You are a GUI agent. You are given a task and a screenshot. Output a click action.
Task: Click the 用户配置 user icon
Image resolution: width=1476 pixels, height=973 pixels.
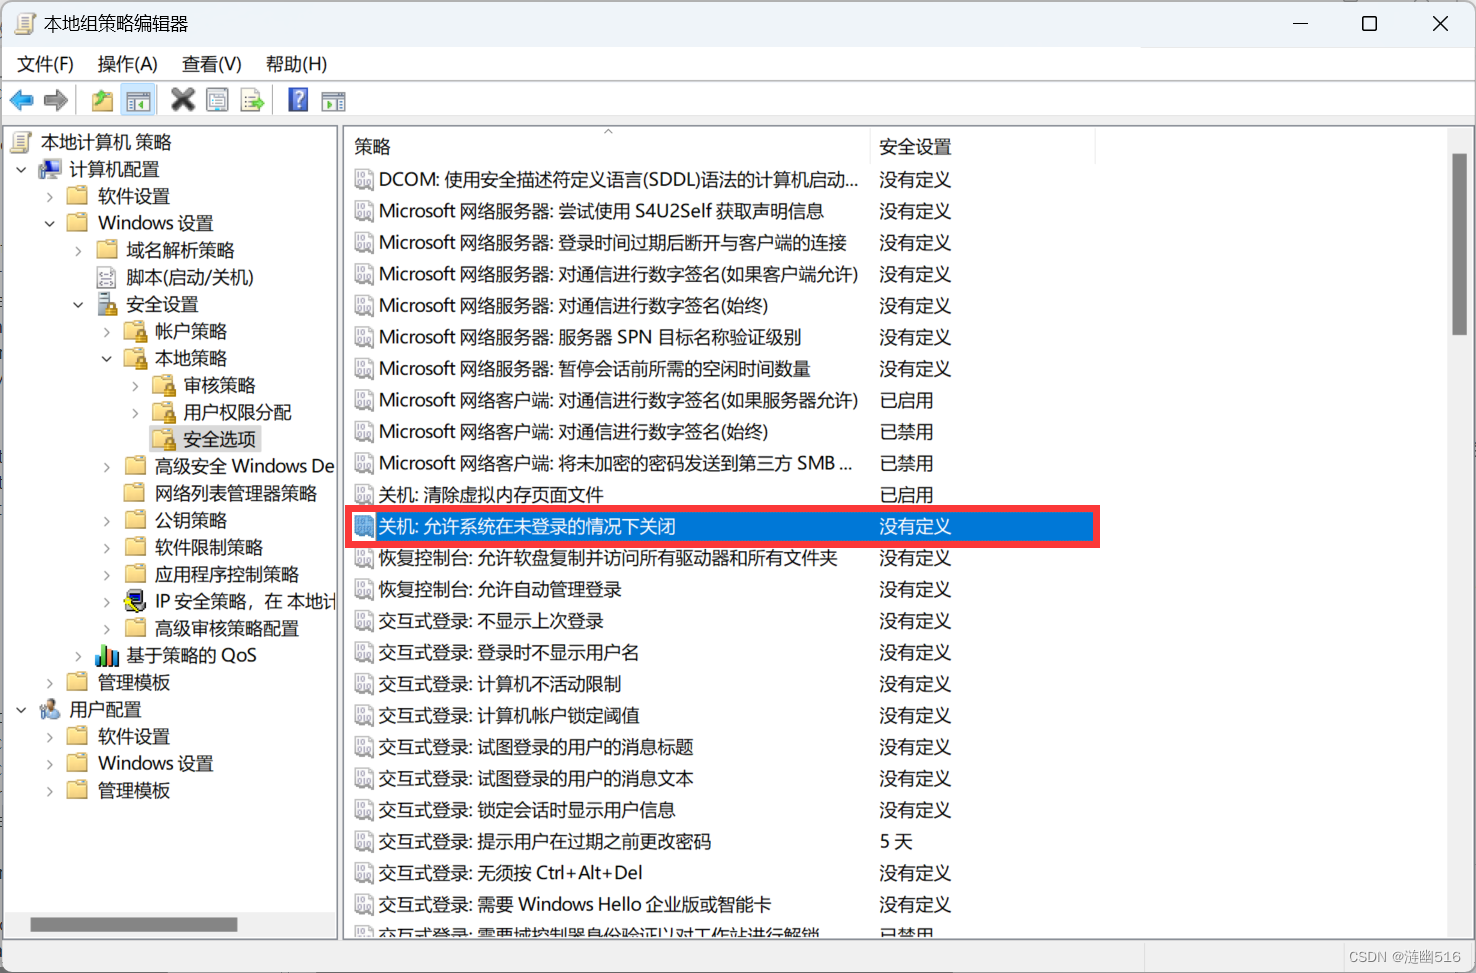[x=50, y=709]
